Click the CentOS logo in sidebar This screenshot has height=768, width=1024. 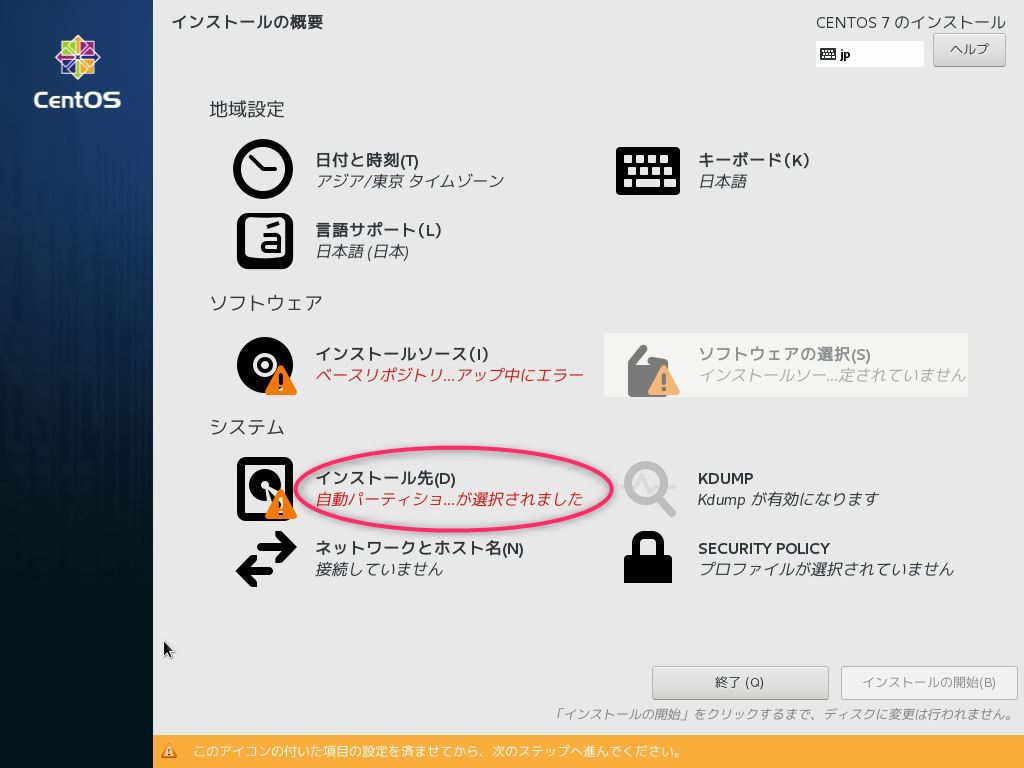click(x=77, y=72)
